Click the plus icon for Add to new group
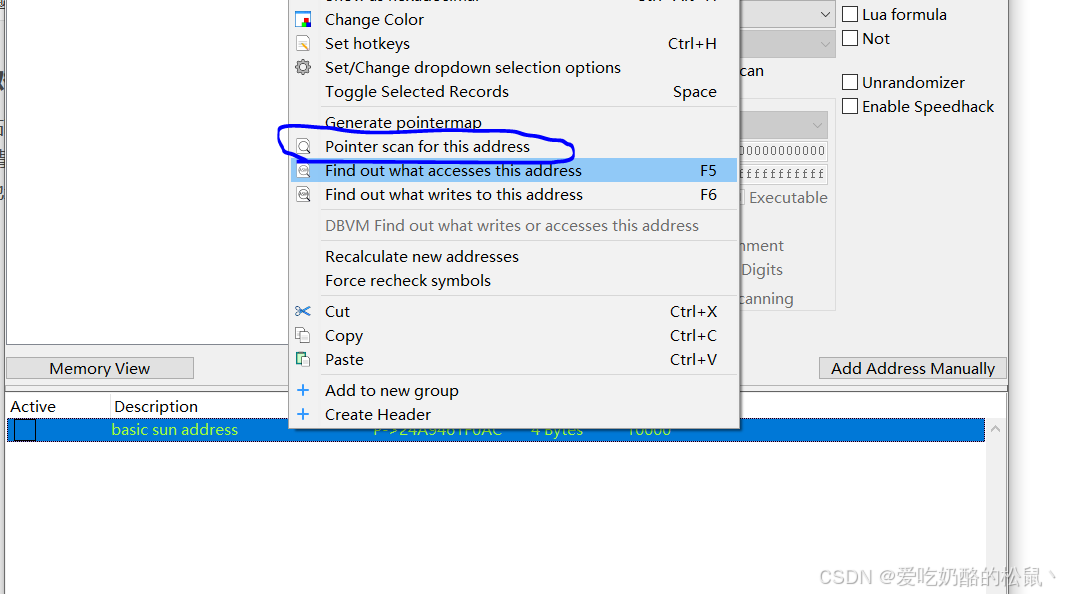The width and height of the screenshot is (1067, 594). [303, 390]
